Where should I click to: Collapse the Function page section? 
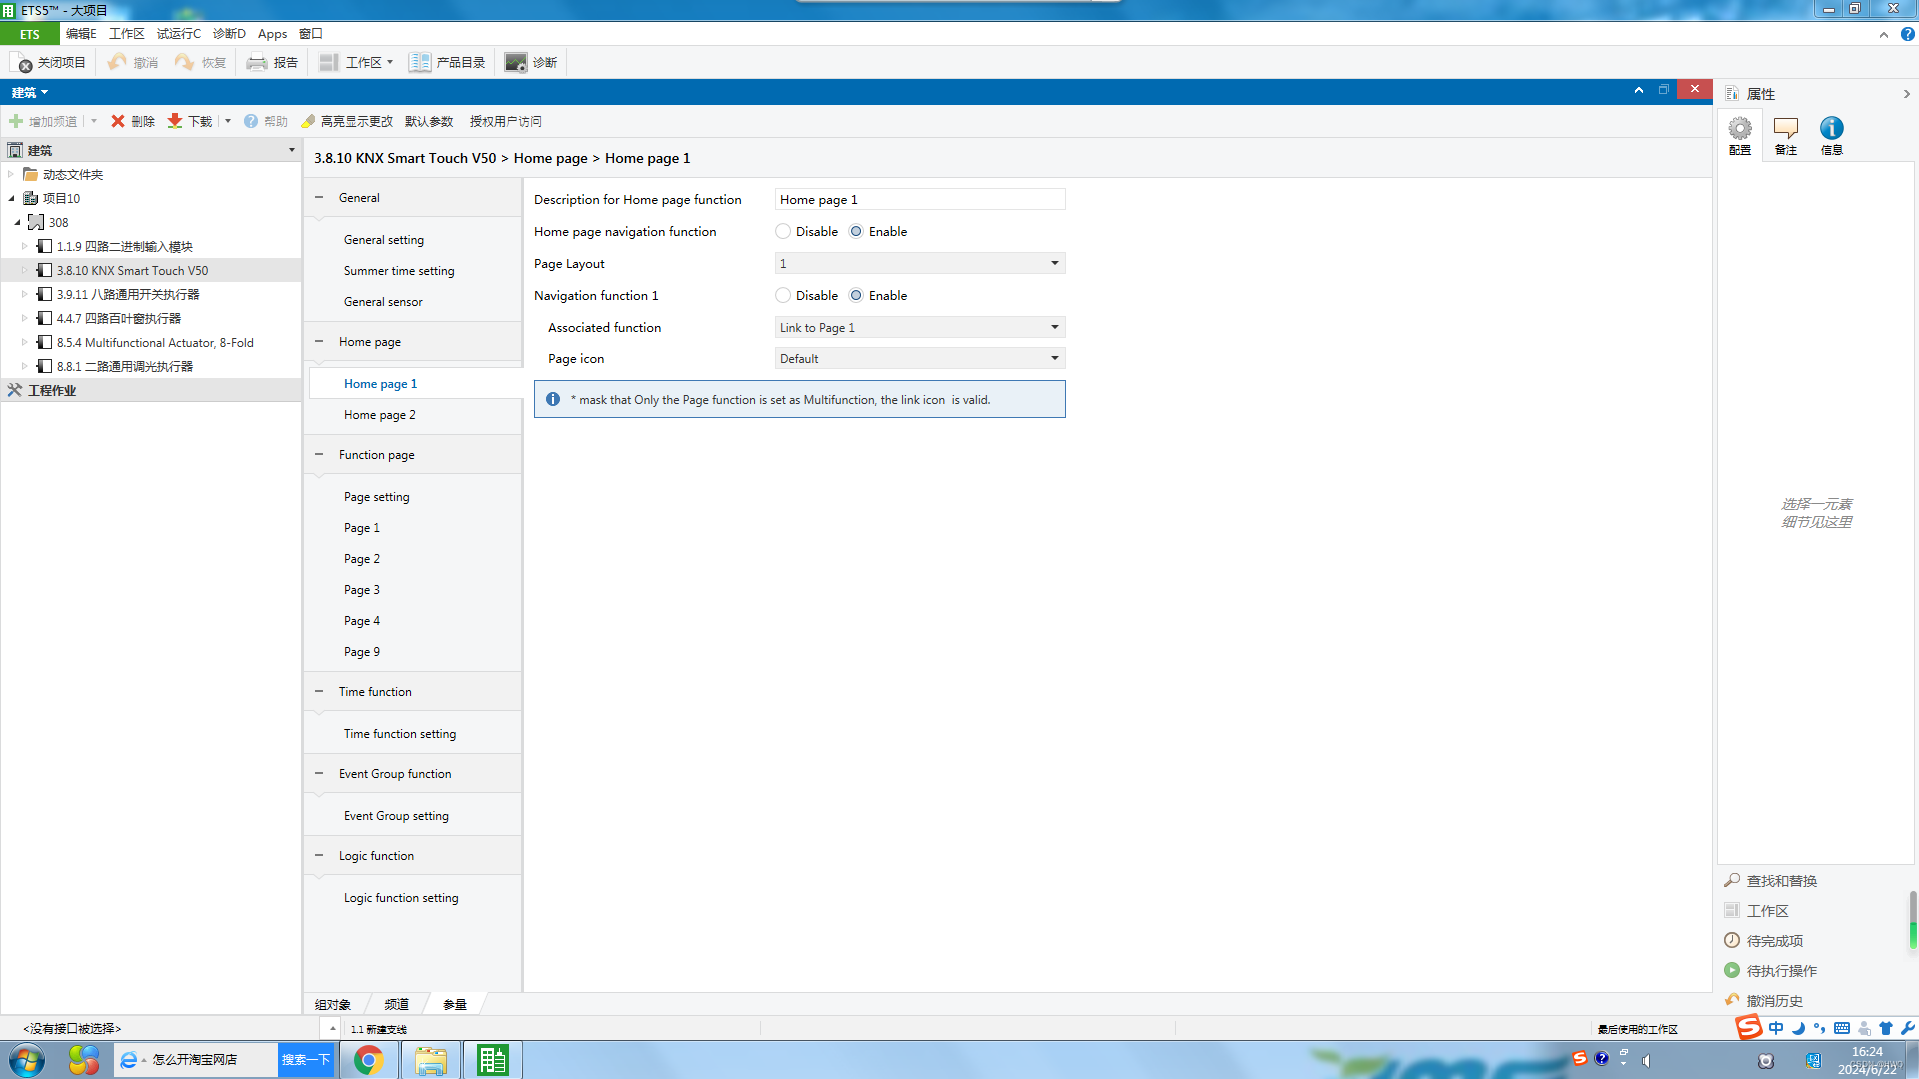point(319,455)
